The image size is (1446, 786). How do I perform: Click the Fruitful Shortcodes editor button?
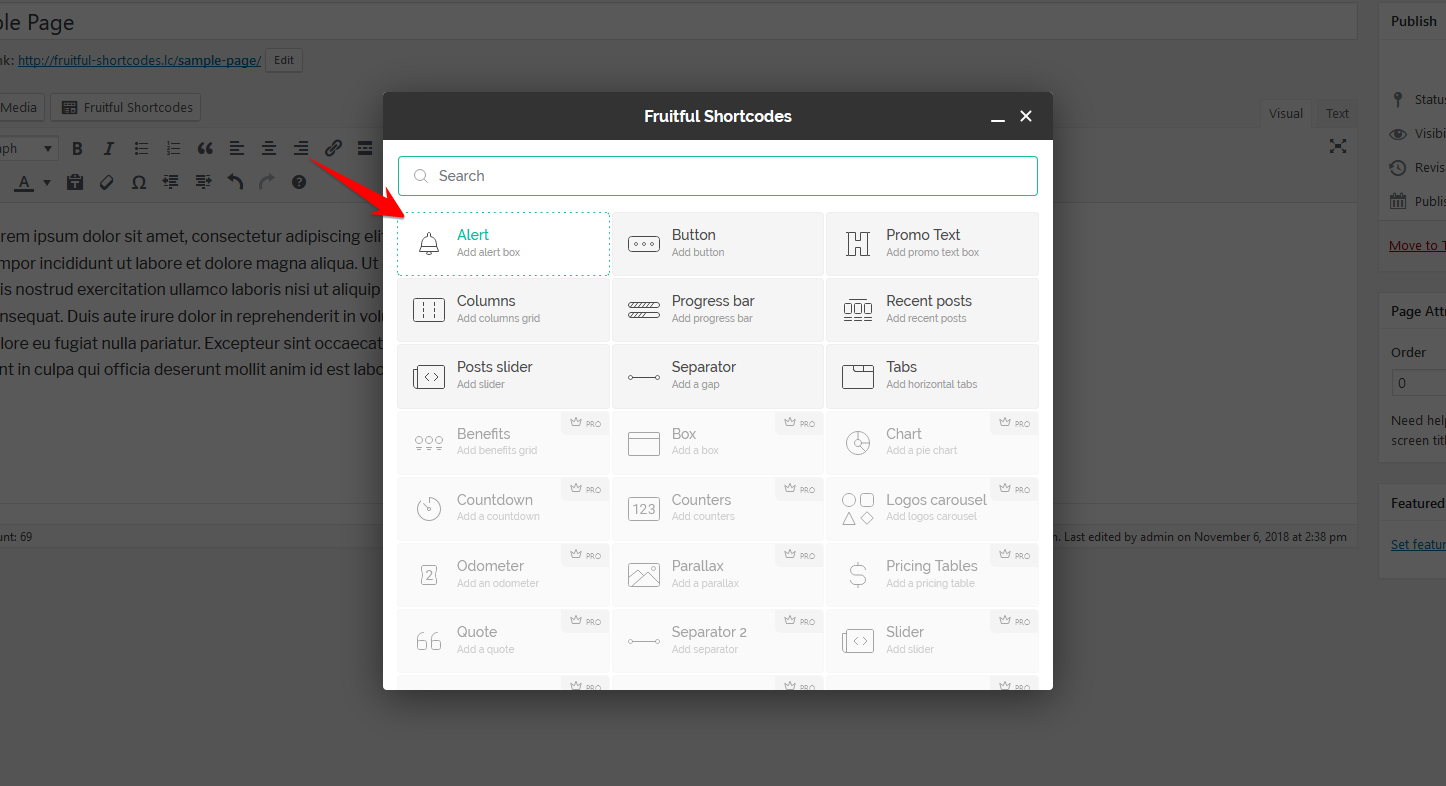tap(126, 107)
